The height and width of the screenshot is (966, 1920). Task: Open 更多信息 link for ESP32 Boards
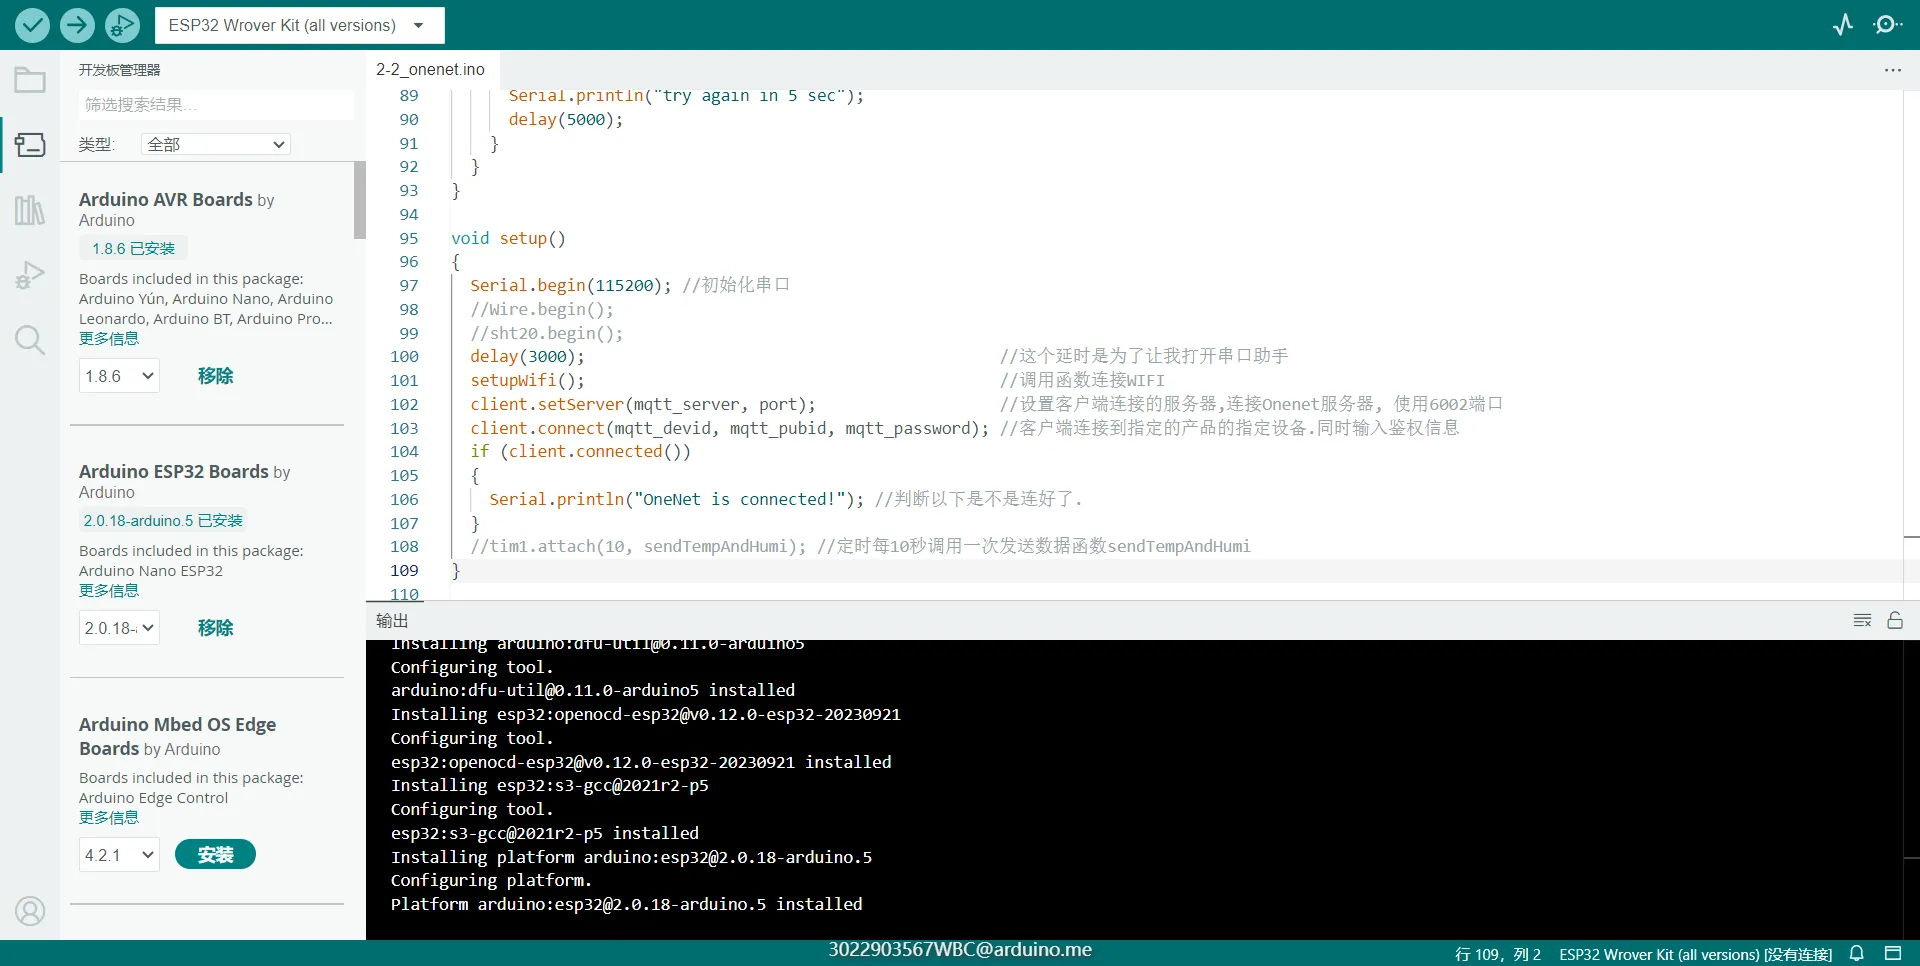[x=109, y=590]
